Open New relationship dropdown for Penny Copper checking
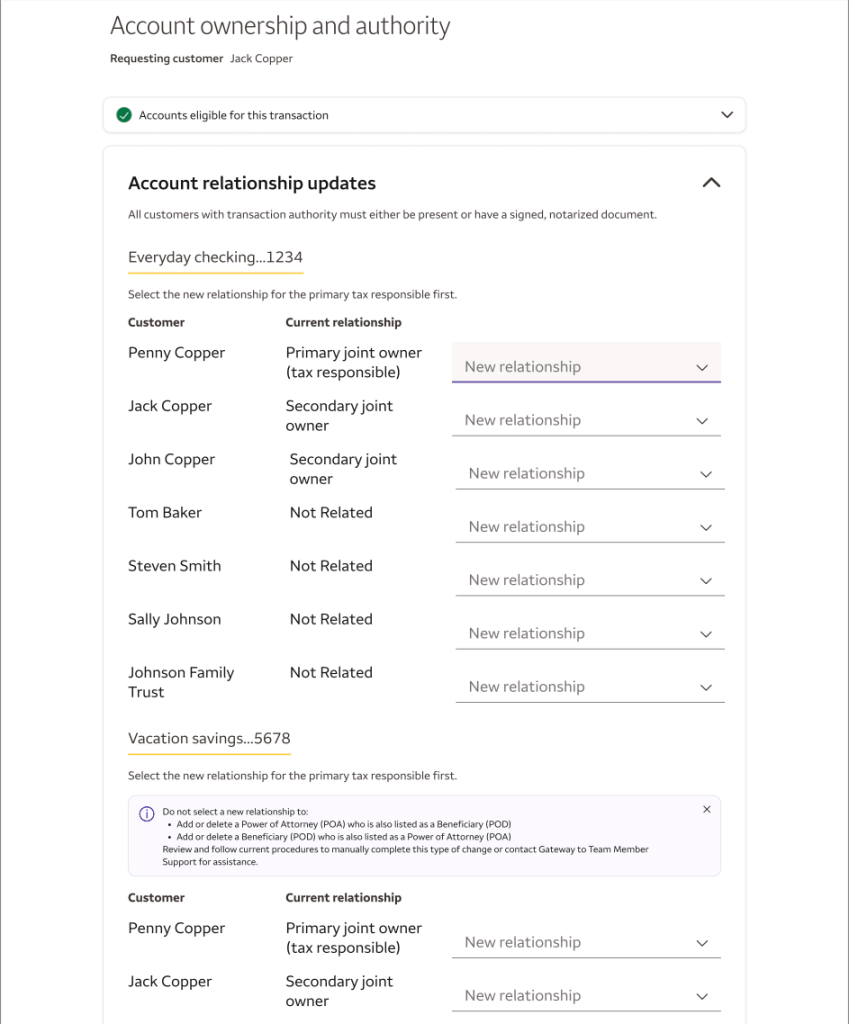This screenshot has width=849, height=1024. coord(586,367)
